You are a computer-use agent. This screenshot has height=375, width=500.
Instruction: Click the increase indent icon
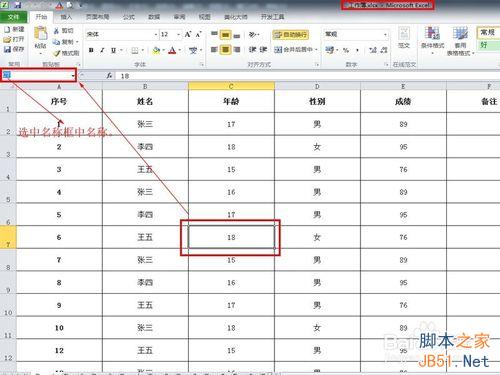[263, 50]
